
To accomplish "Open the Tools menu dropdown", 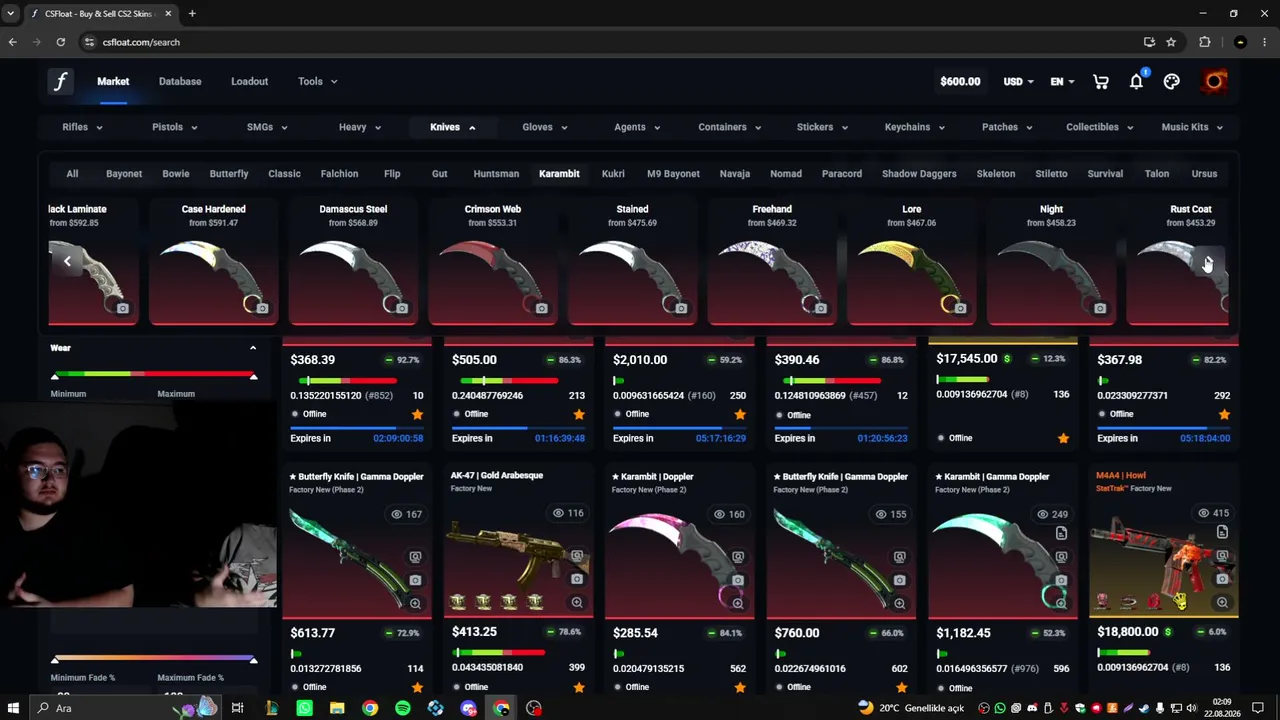I will 318,81.
